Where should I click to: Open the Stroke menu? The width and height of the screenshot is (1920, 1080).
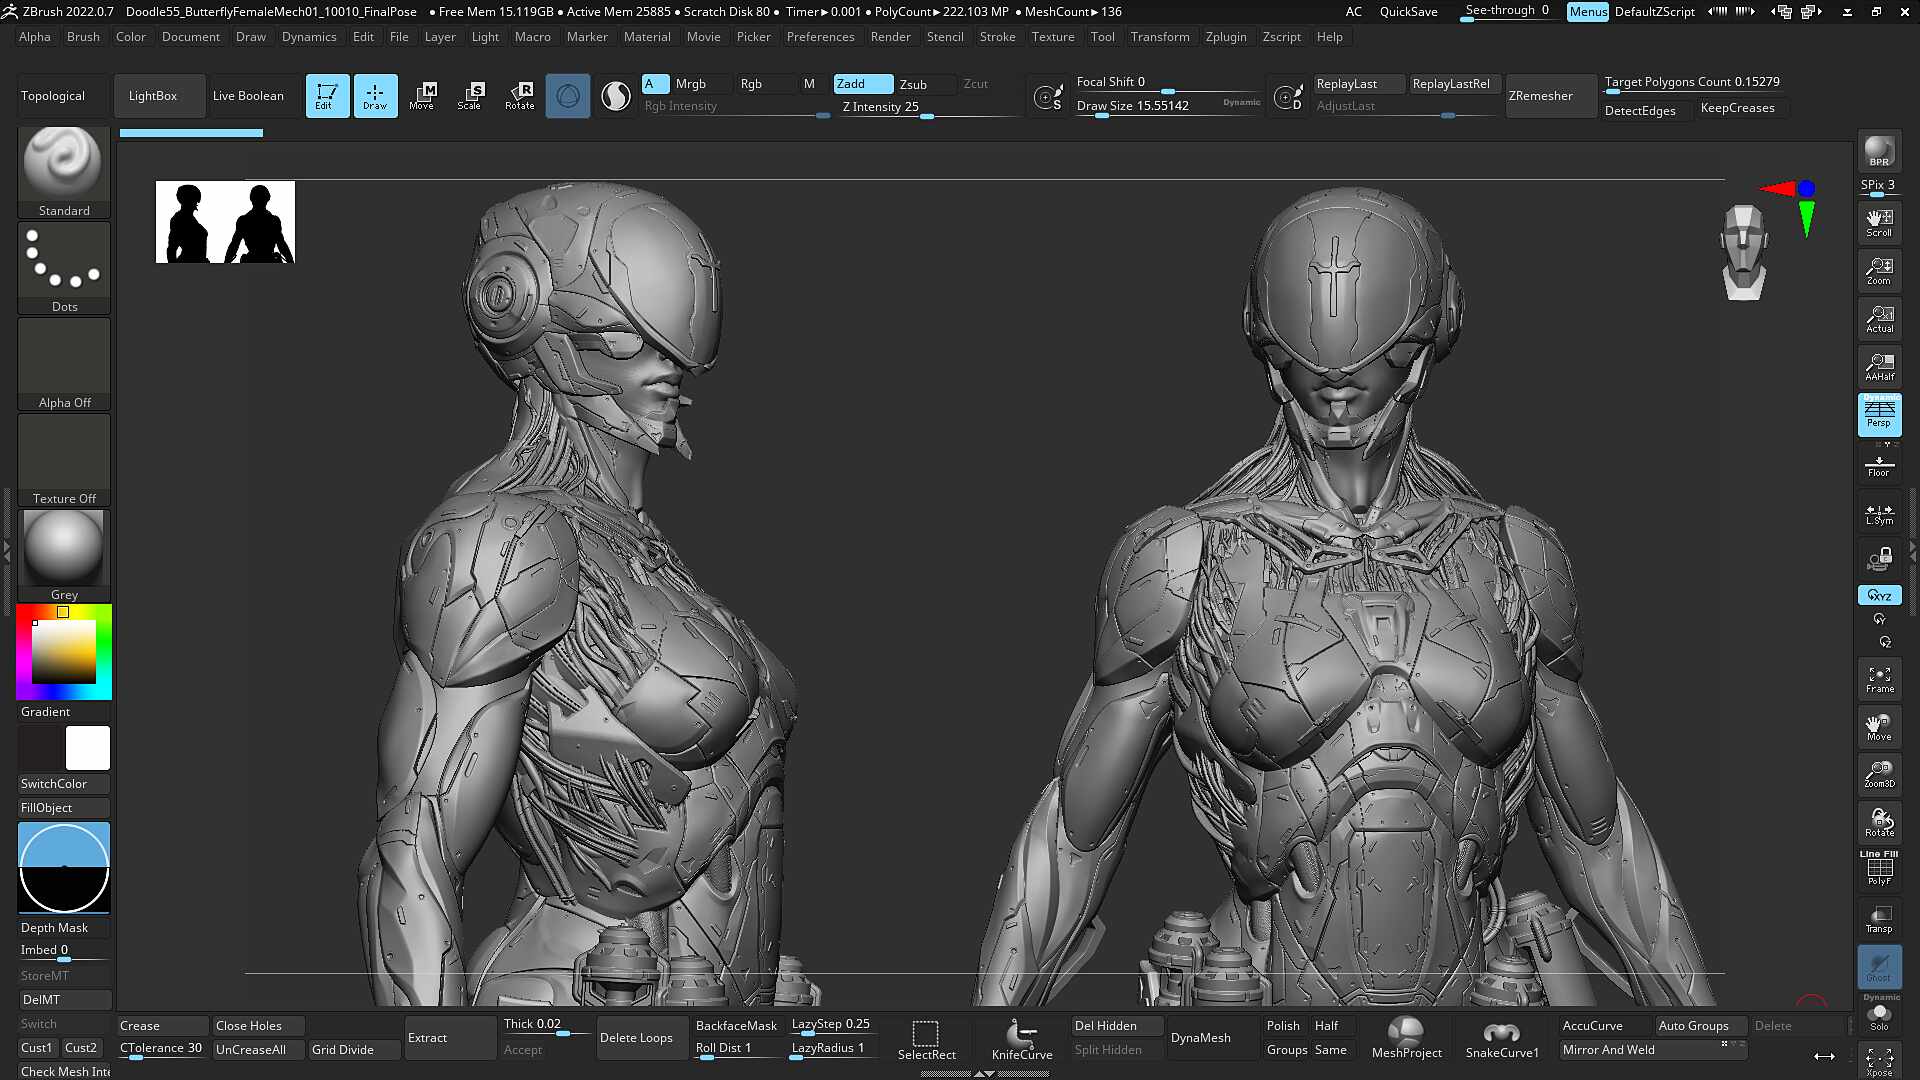(997, 37)
